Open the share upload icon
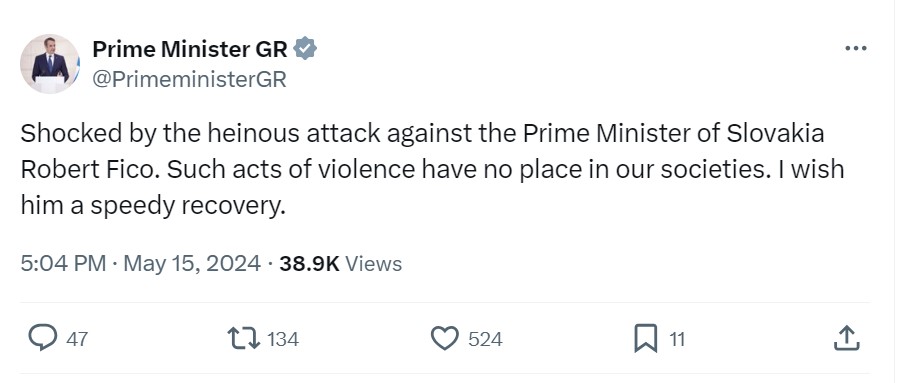Image resolution: width=905 pixels, height=383 pixels. (847, 338)
